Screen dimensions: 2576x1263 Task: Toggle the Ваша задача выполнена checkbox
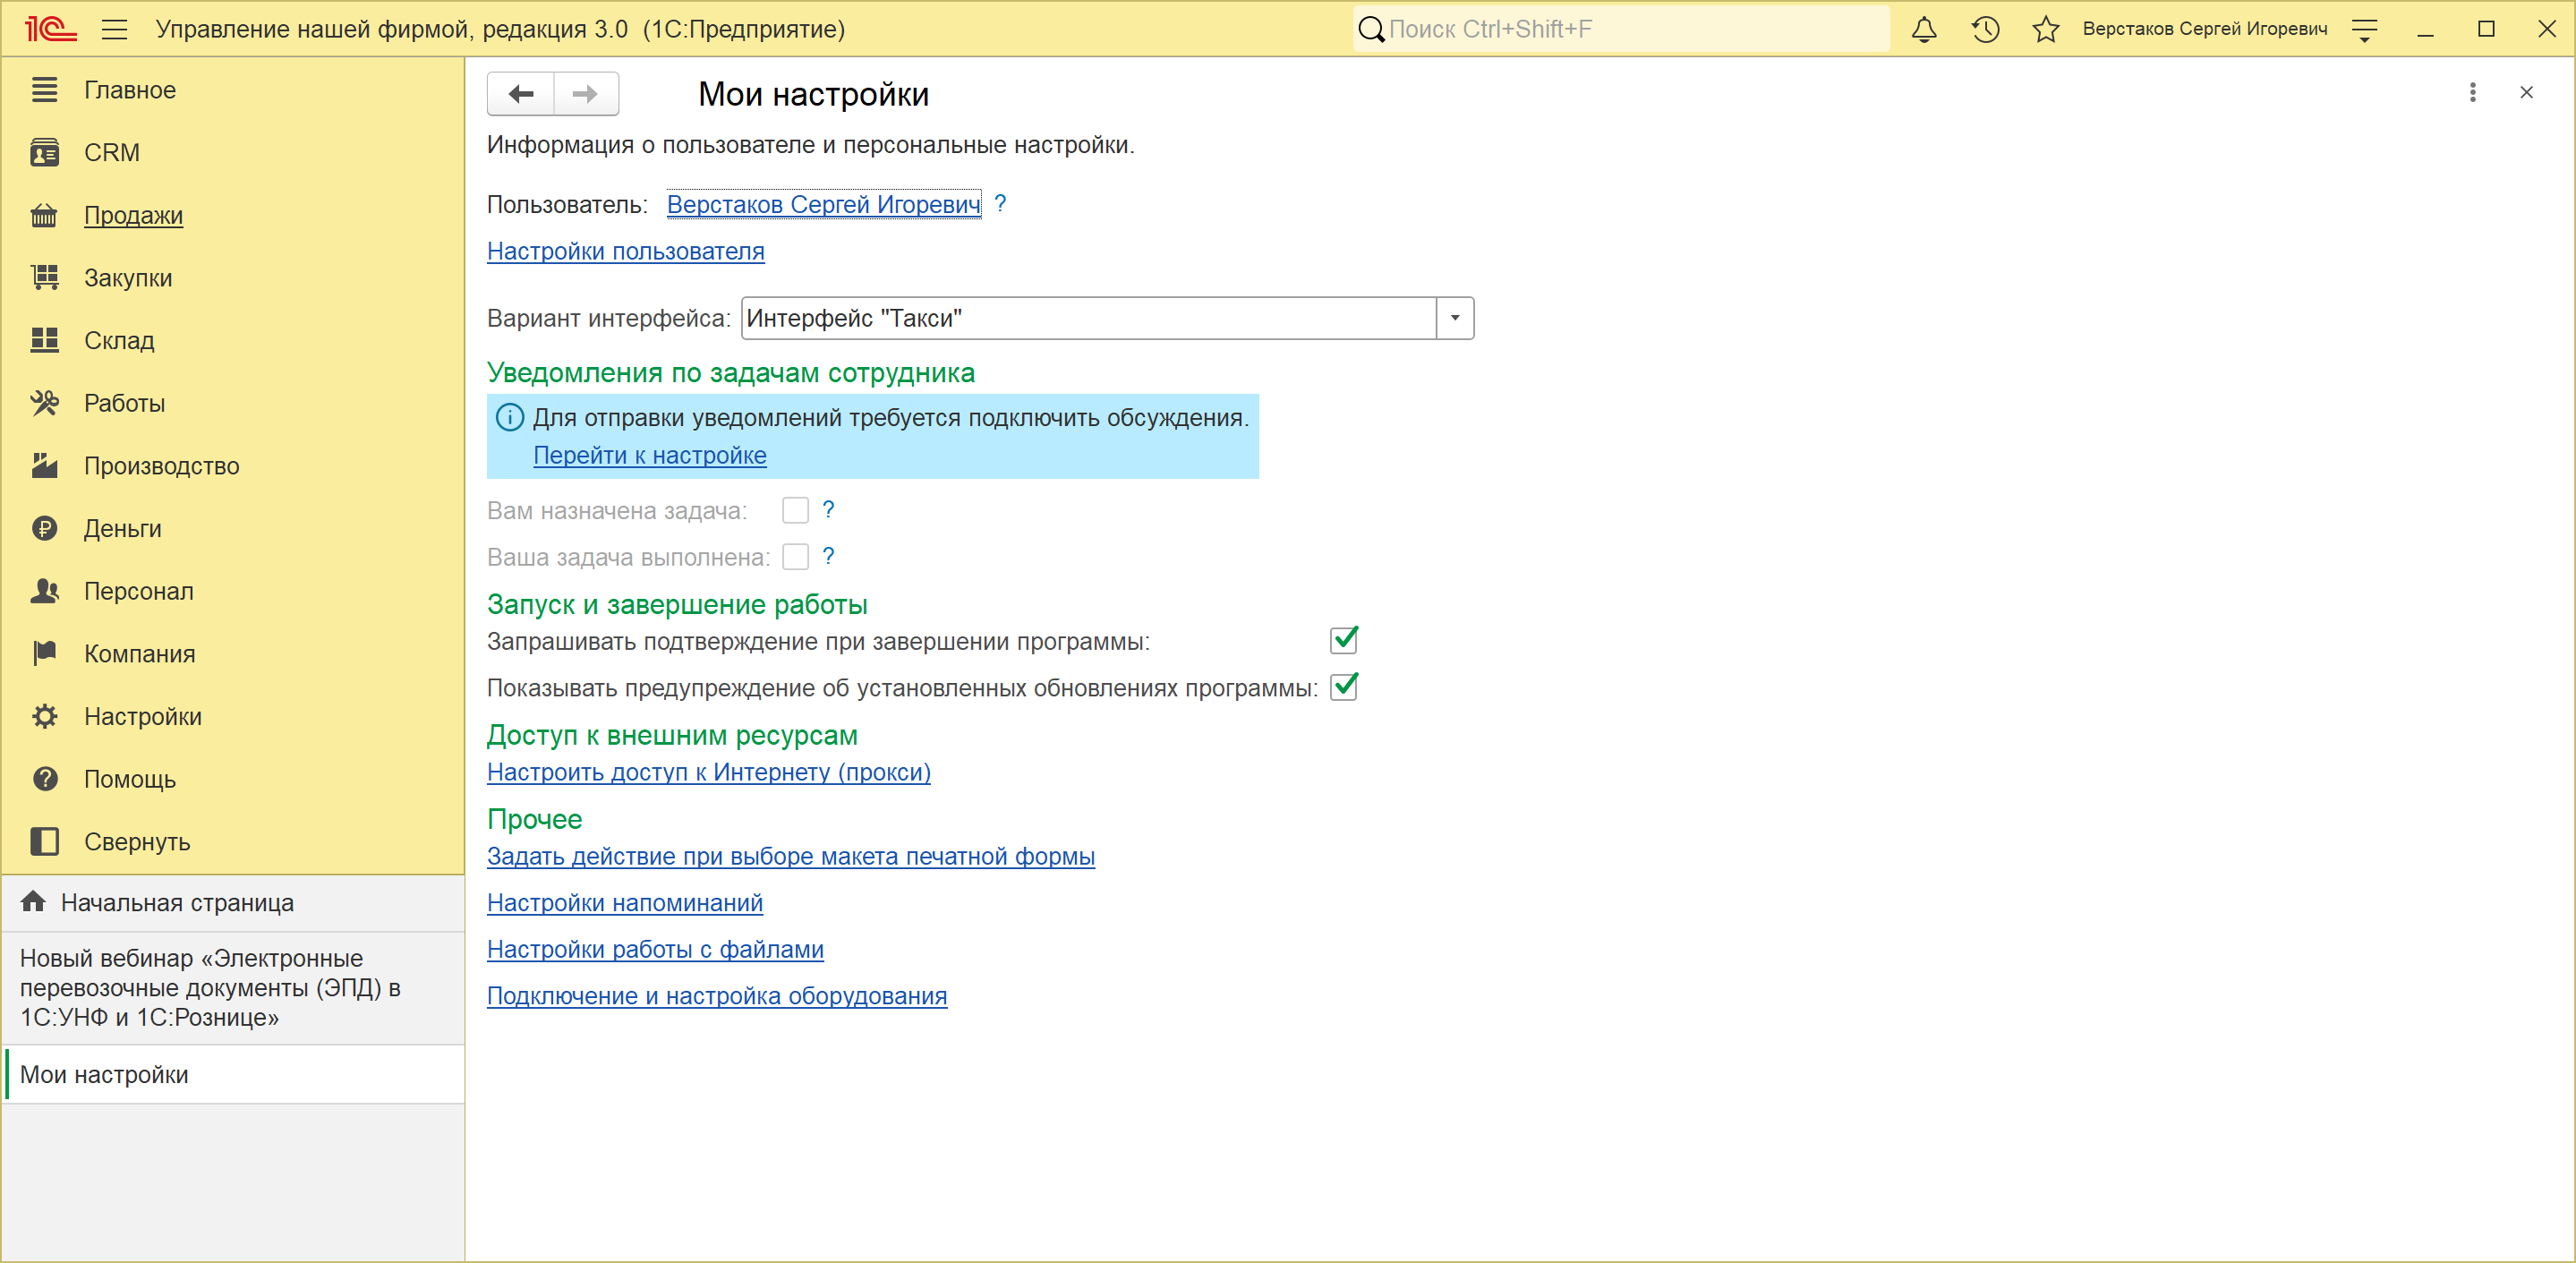pos(796,557)
